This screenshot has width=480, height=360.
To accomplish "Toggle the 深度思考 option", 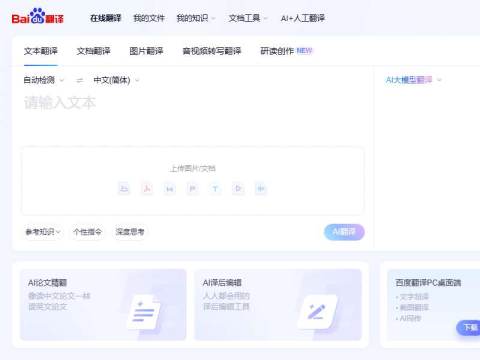I will tap(130, 232).
